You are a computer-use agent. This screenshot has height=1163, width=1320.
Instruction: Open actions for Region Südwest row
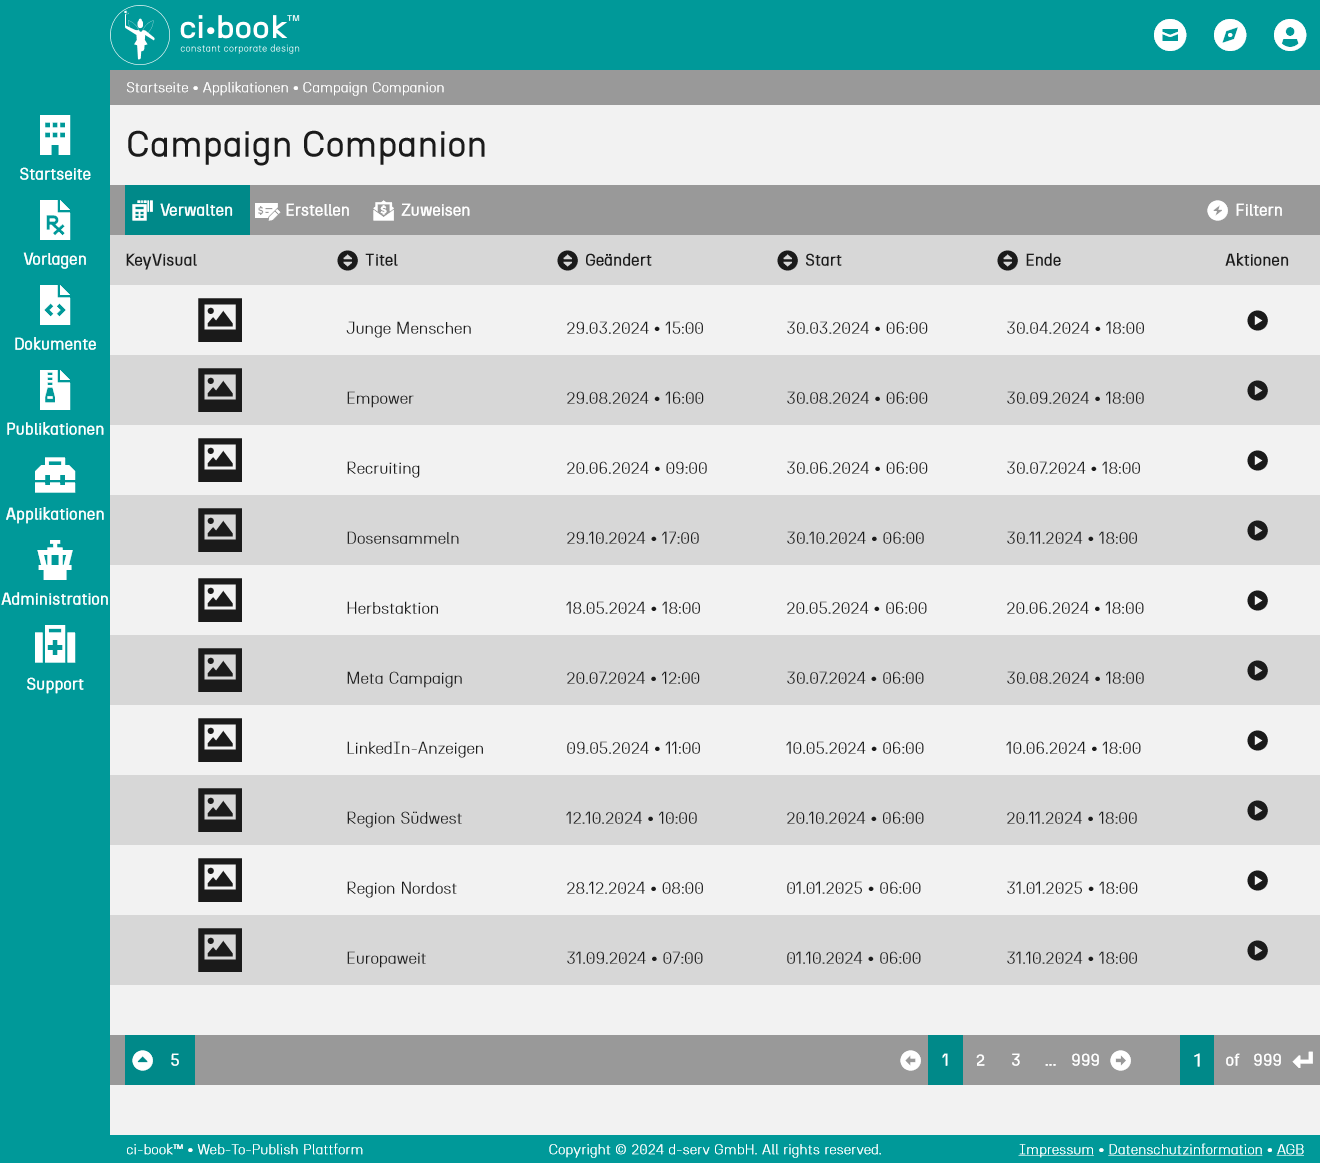1258,810
